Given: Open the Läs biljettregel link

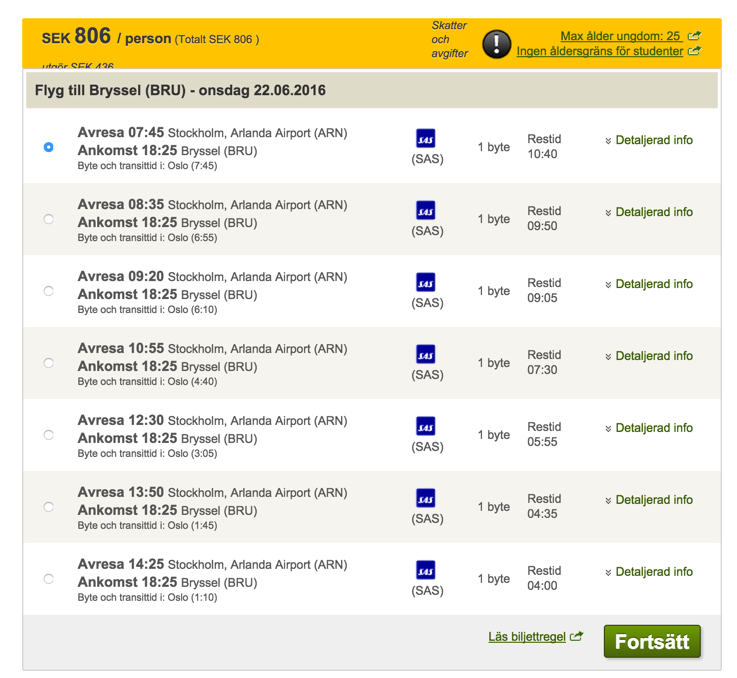Looking at the screenshot, I should (x=527, y=637).
